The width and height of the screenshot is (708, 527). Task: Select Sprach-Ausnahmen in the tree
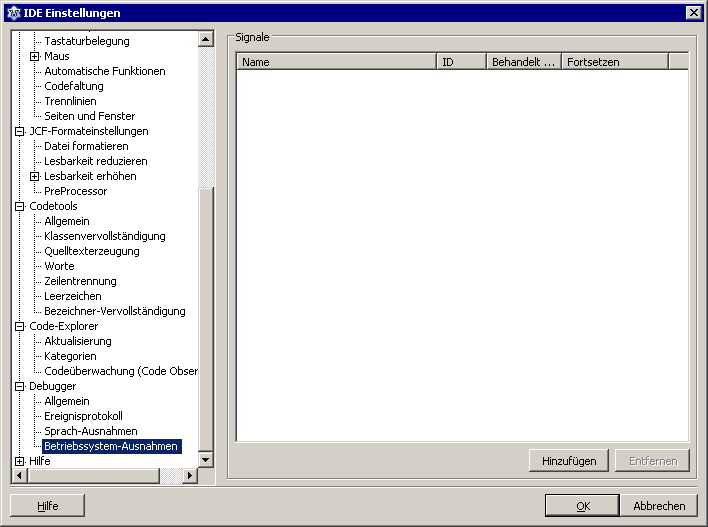[90, 431]
